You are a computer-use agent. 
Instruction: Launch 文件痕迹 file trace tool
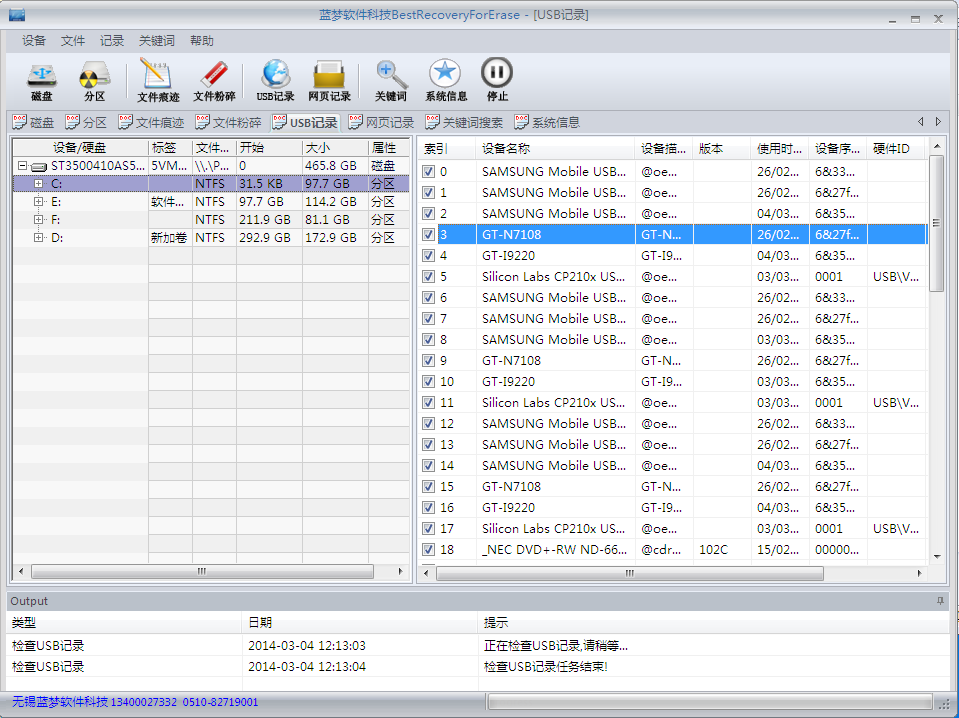point(158,81)
